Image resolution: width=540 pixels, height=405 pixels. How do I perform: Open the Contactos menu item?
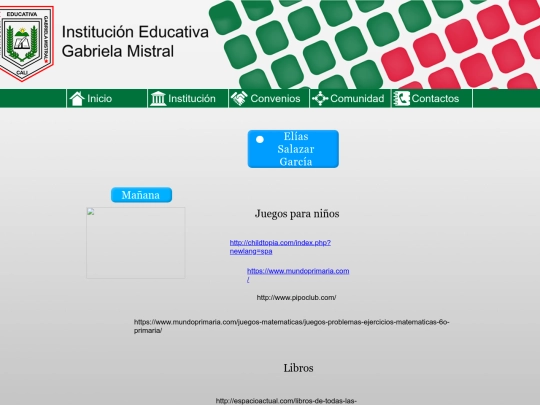coord(432,98)
